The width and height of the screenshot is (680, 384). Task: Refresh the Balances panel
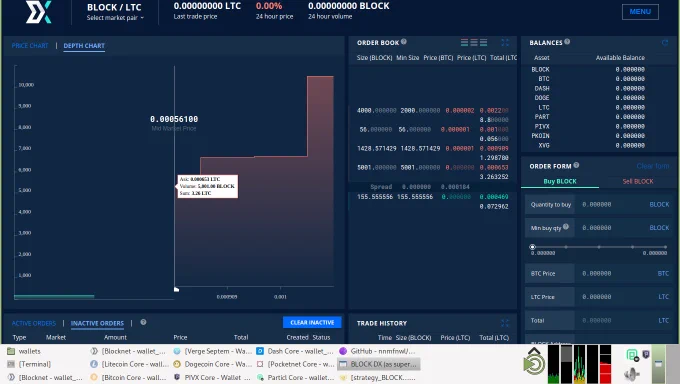click(x=665, y=42)
